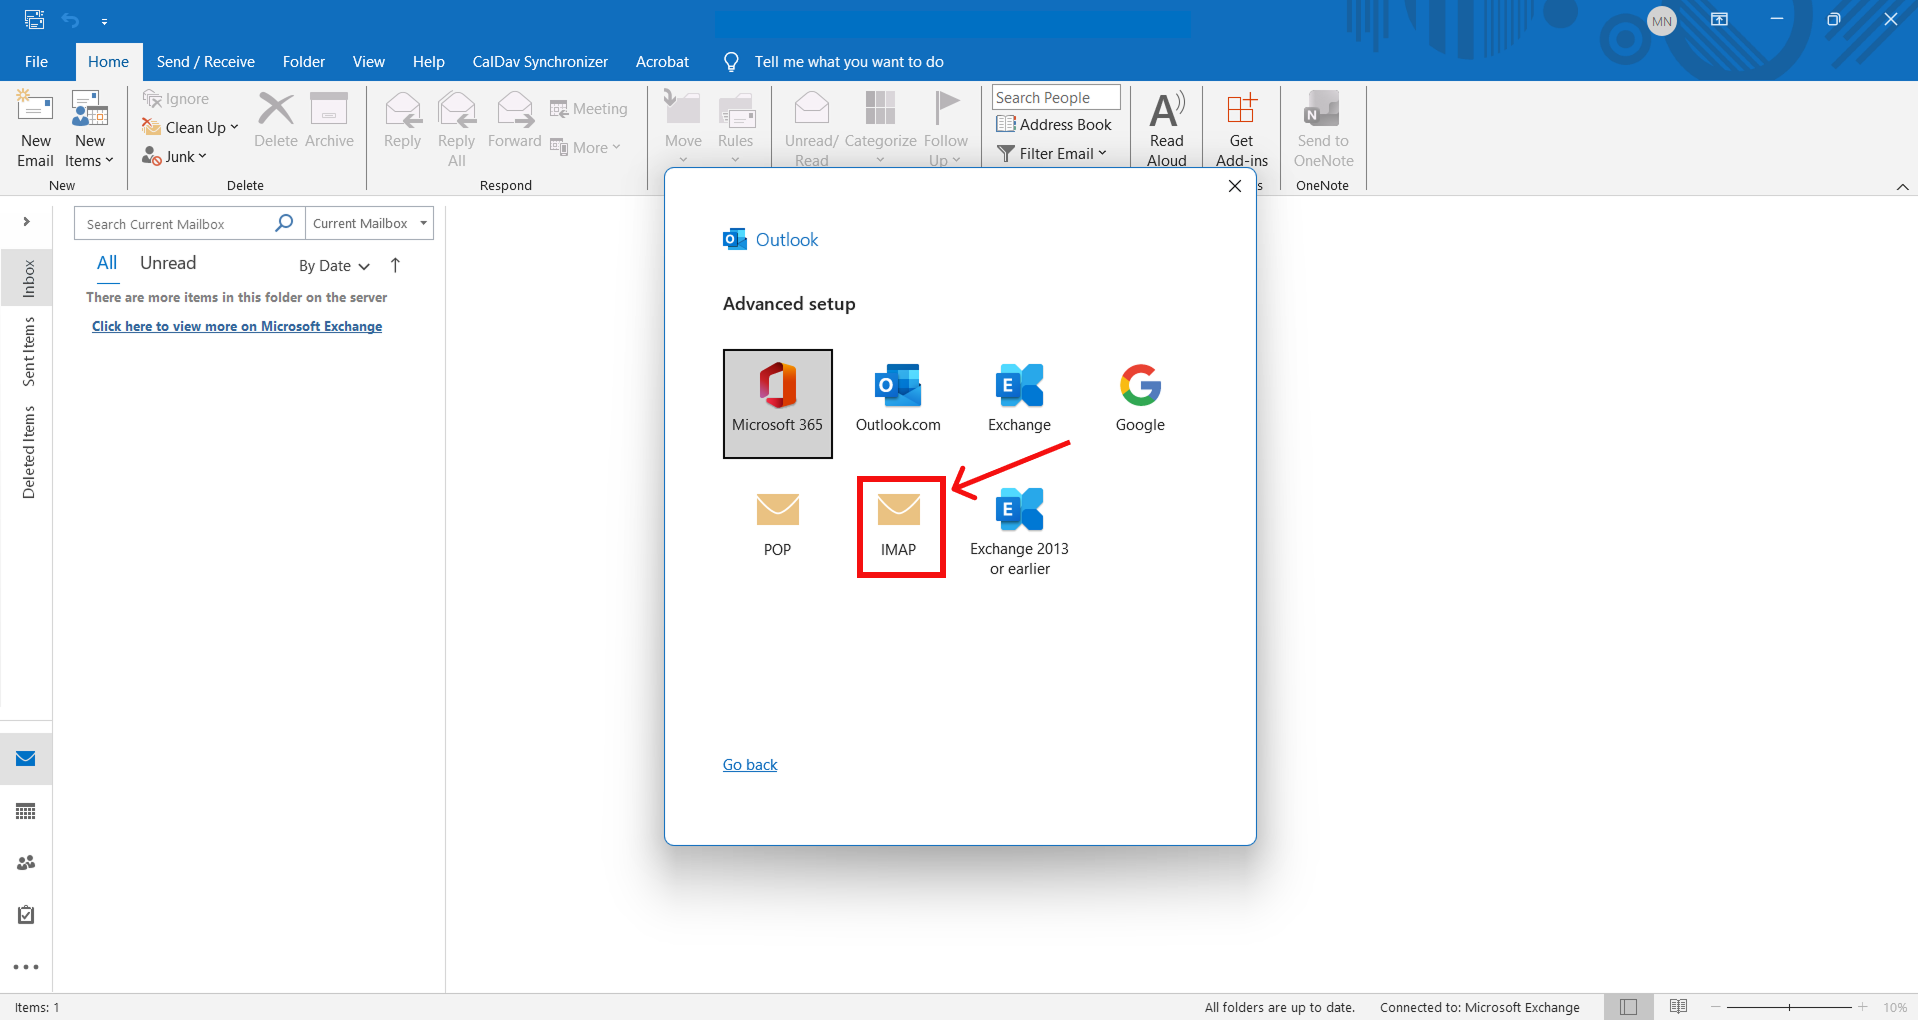Open the New Items menu
Image resolution: width=1918 pixels, height=1020 pixels.
pyautogui.click(x=89, y=128)
